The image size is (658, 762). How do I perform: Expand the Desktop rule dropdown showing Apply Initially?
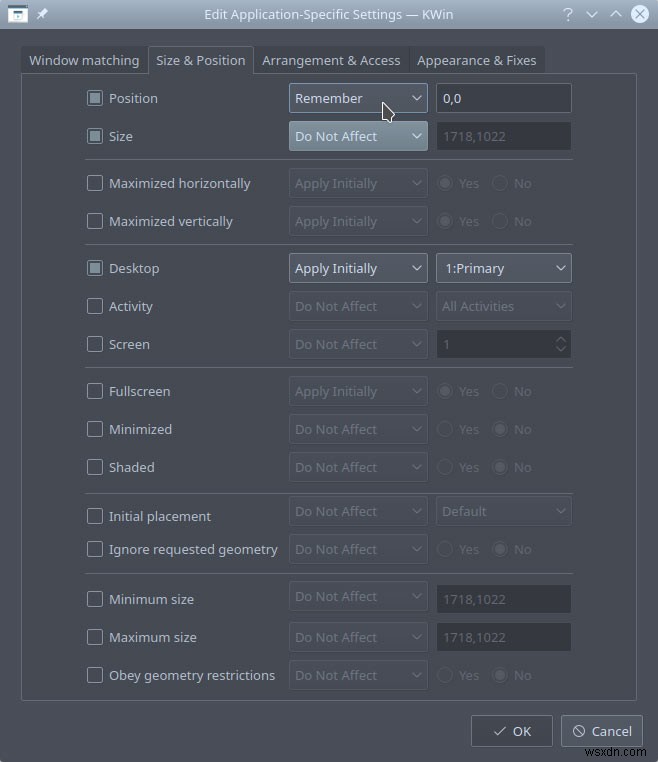pos(358,268)
